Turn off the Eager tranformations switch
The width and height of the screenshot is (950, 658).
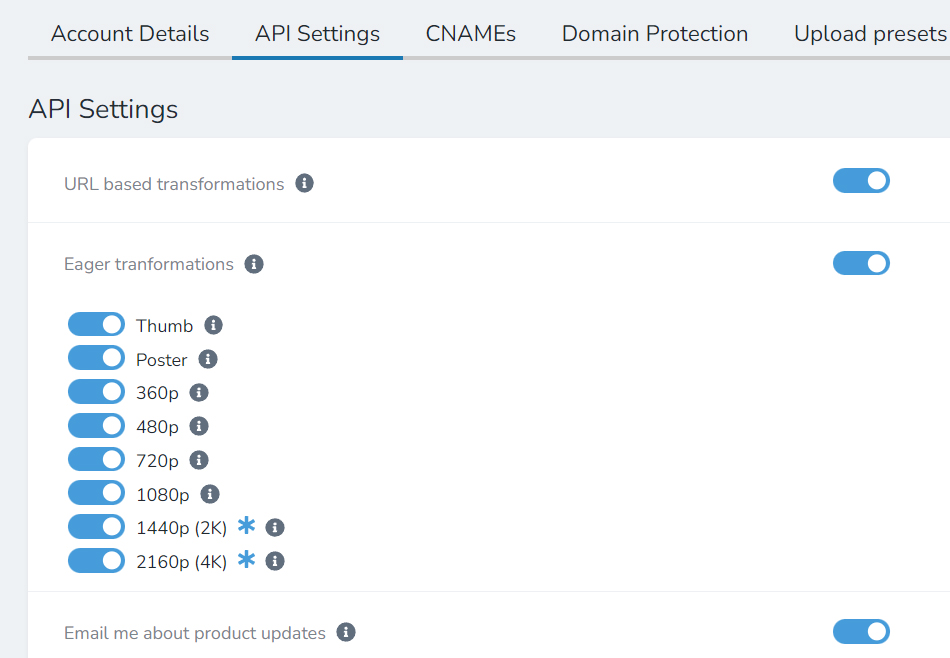[861, 264]
